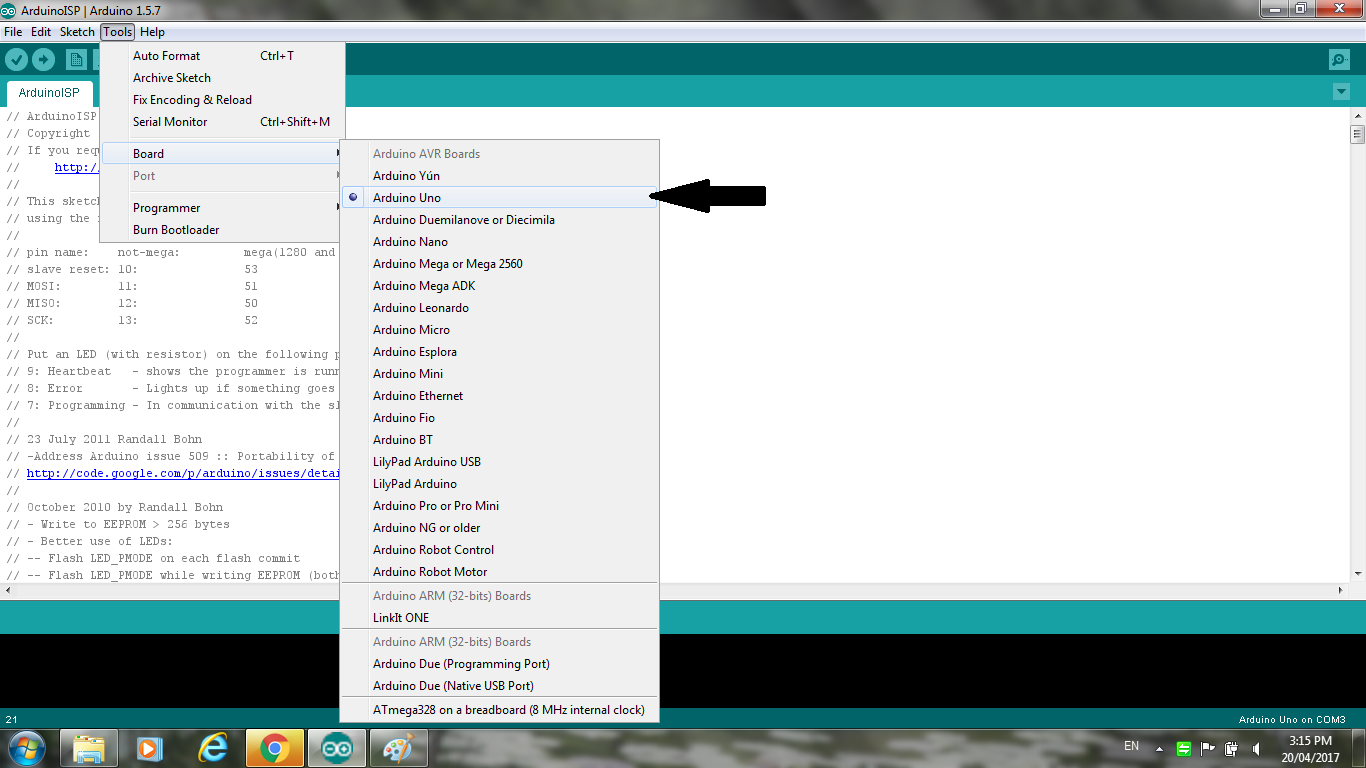Click the Verify checkmark toolbar button
The width and height of the screenshot is (1366, 768).
(16, 60)
